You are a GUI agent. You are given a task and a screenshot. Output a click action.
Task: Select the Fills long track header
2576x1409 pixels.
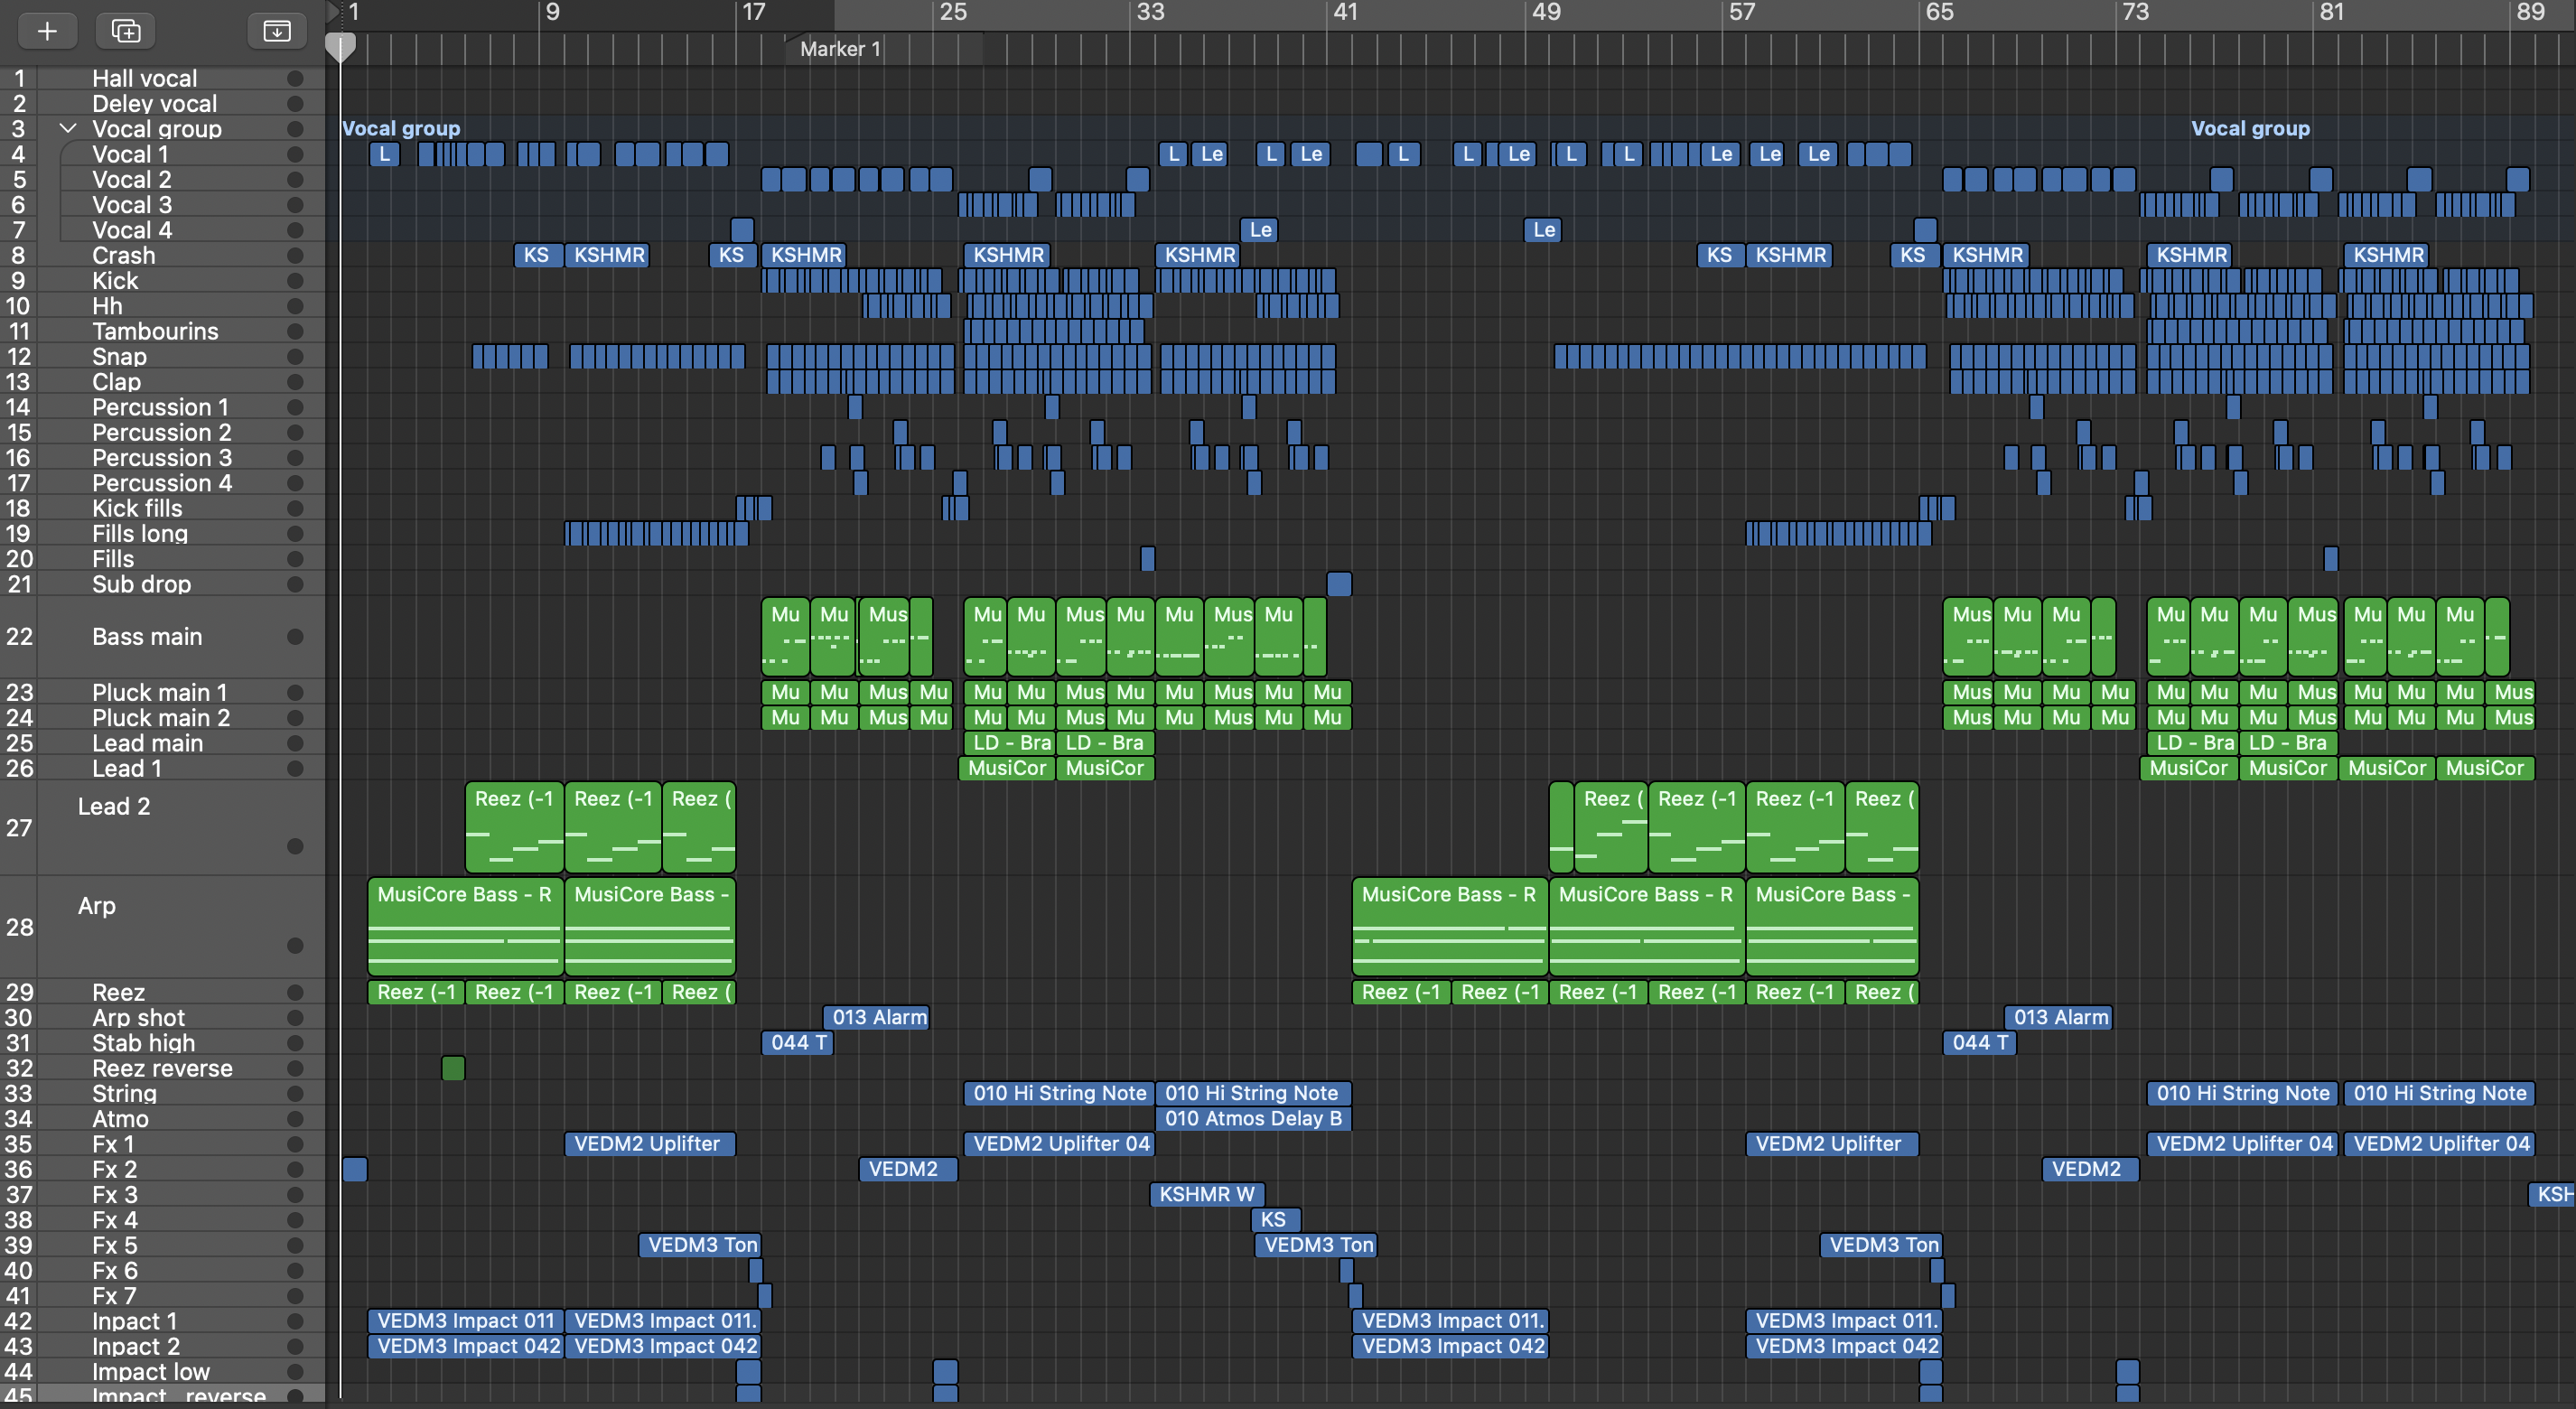[x=162, y=533]
